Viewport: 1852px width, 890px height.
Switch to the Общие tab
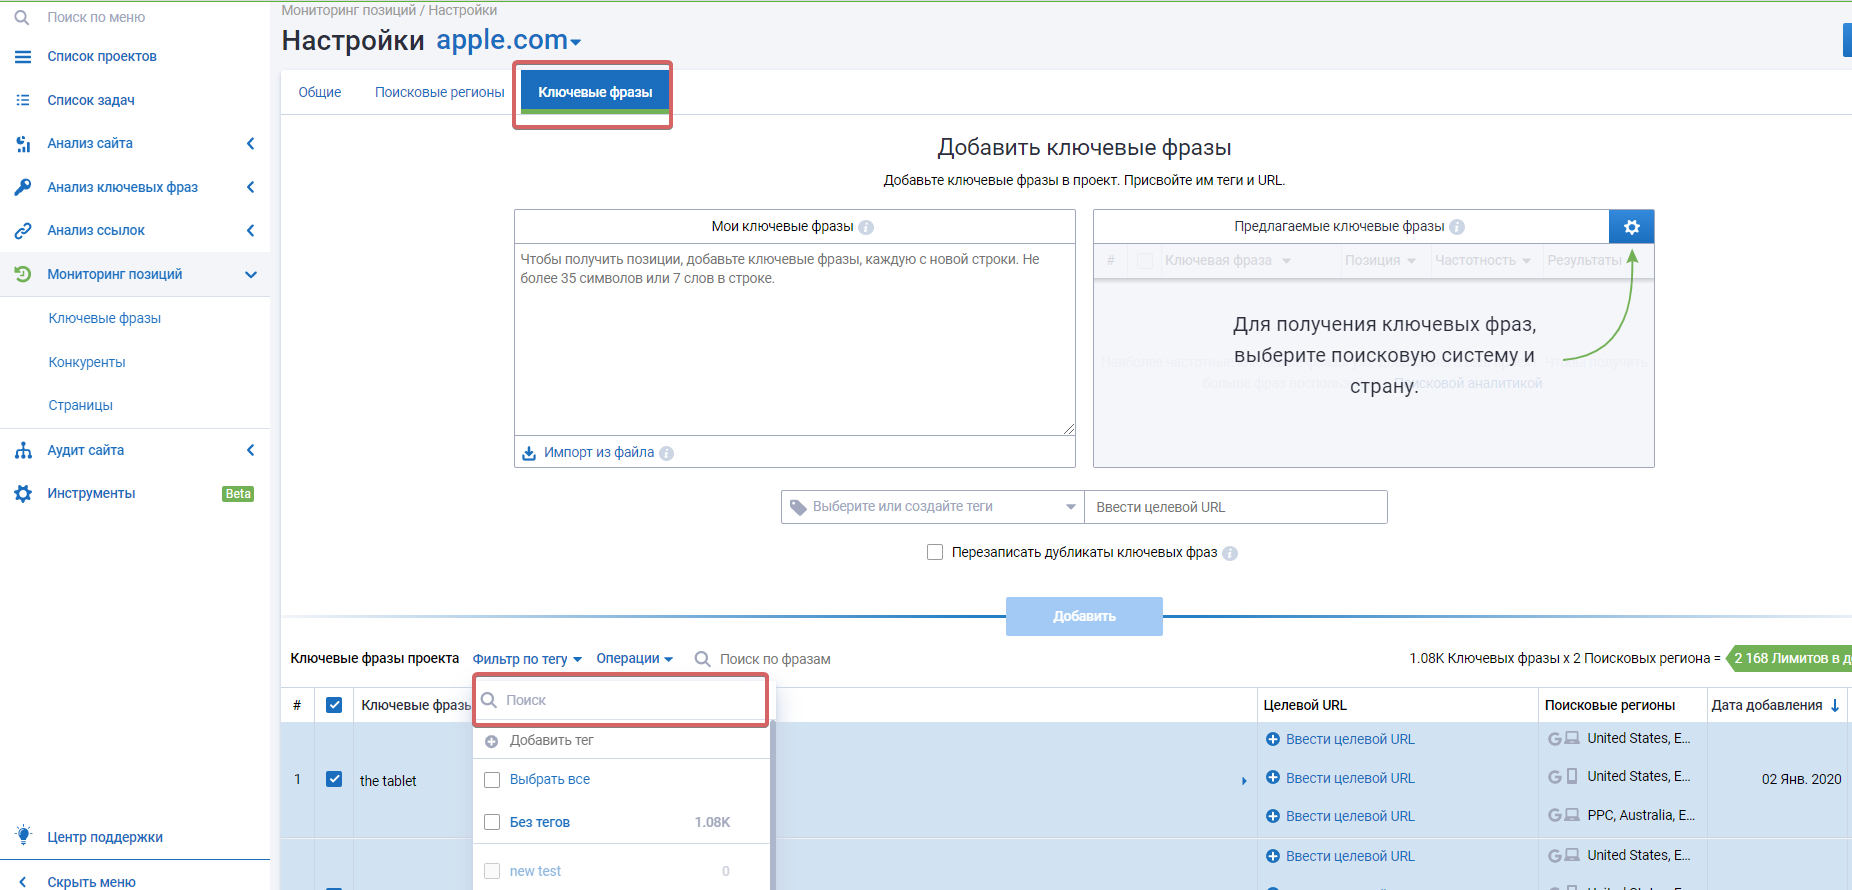(x=319, y=92)
